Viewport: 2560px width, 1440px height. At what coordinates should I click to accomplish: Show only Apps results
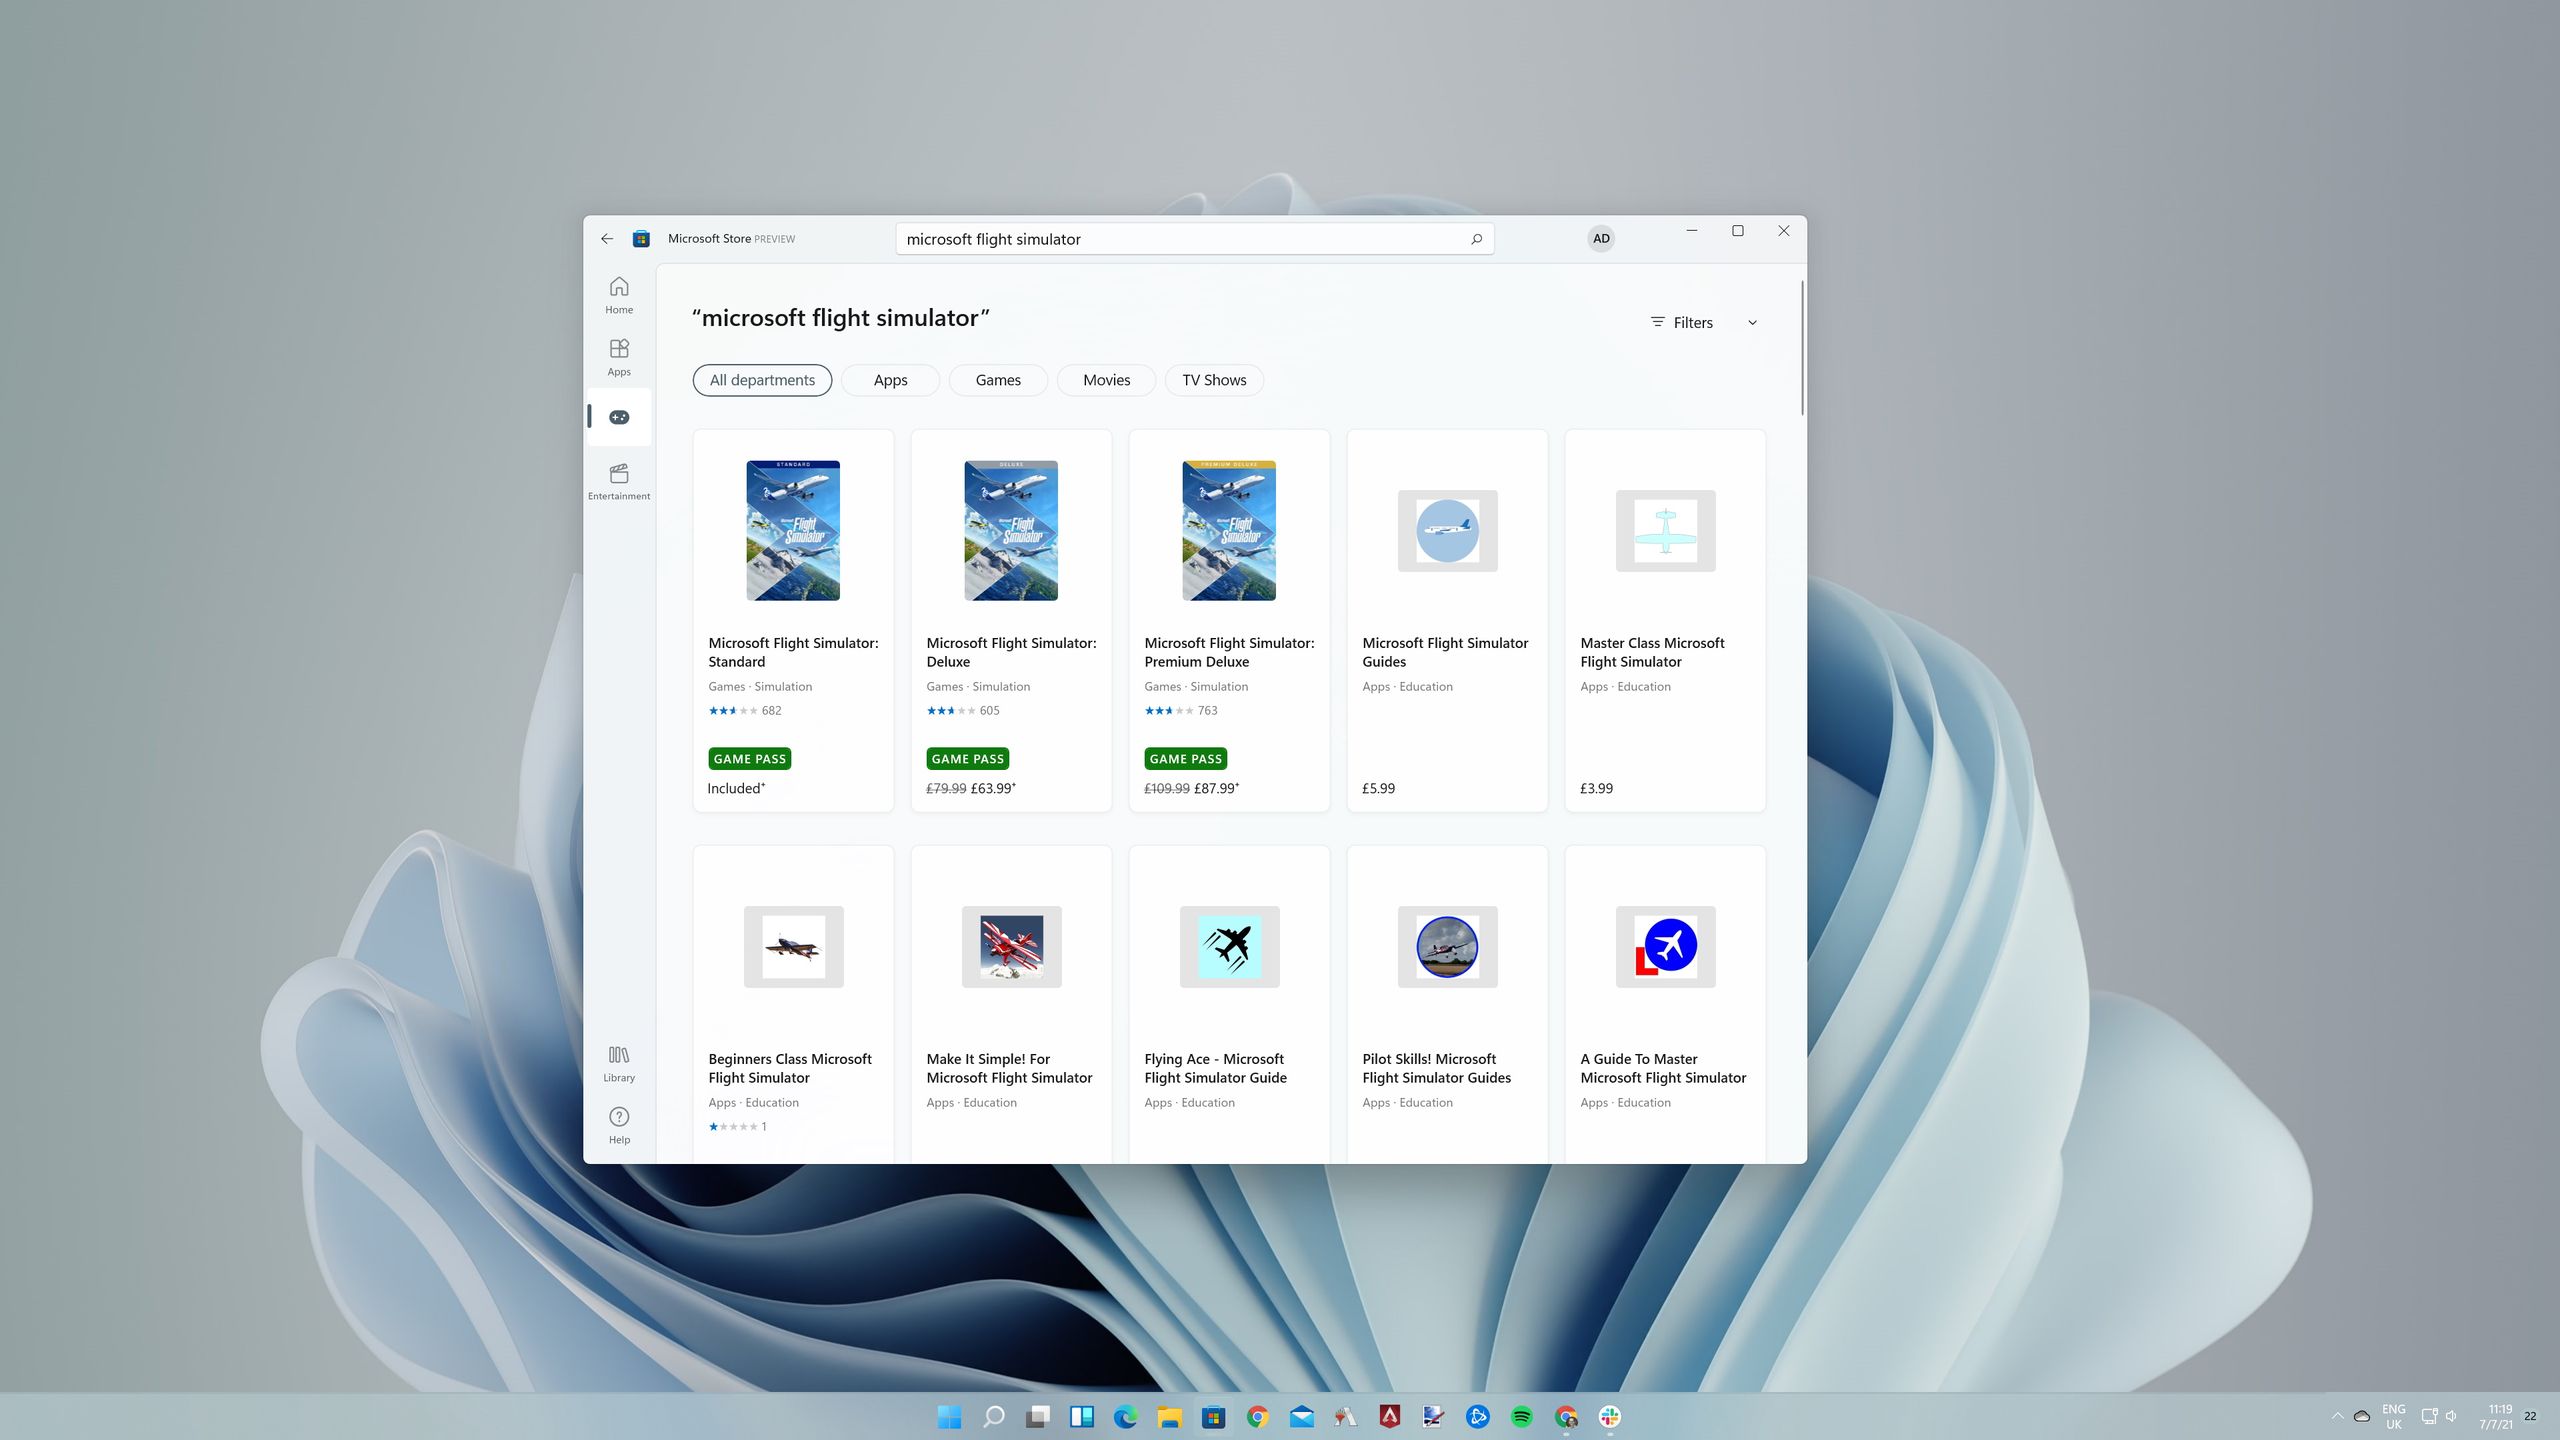(890, 380)
